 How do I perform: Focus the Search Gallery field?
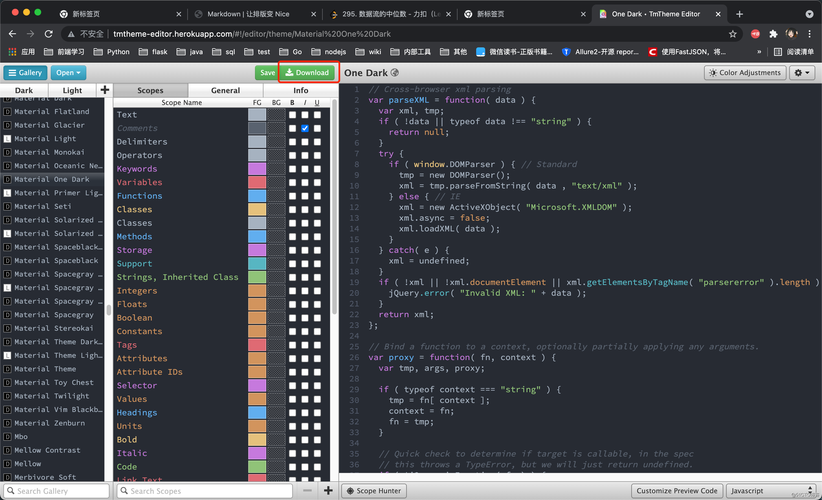(56, 491)
